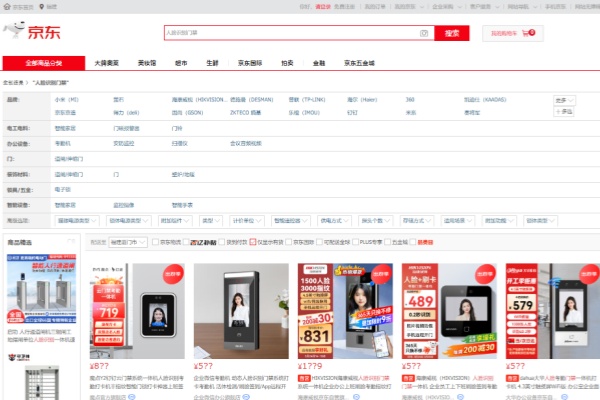This screenshot has height=400, width=600.
Task: Expand the 附加配件 filter dropdown
Action: pos(174,221)
